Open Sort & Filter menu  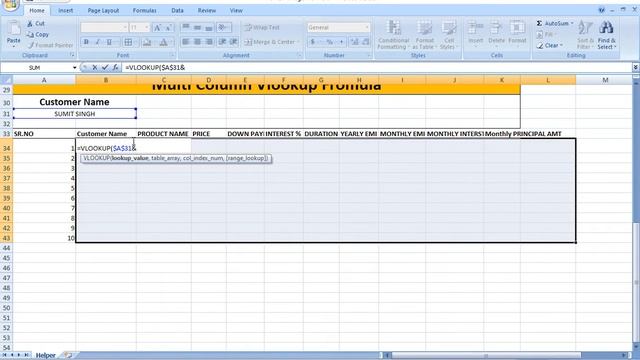[x=585, y=35]
